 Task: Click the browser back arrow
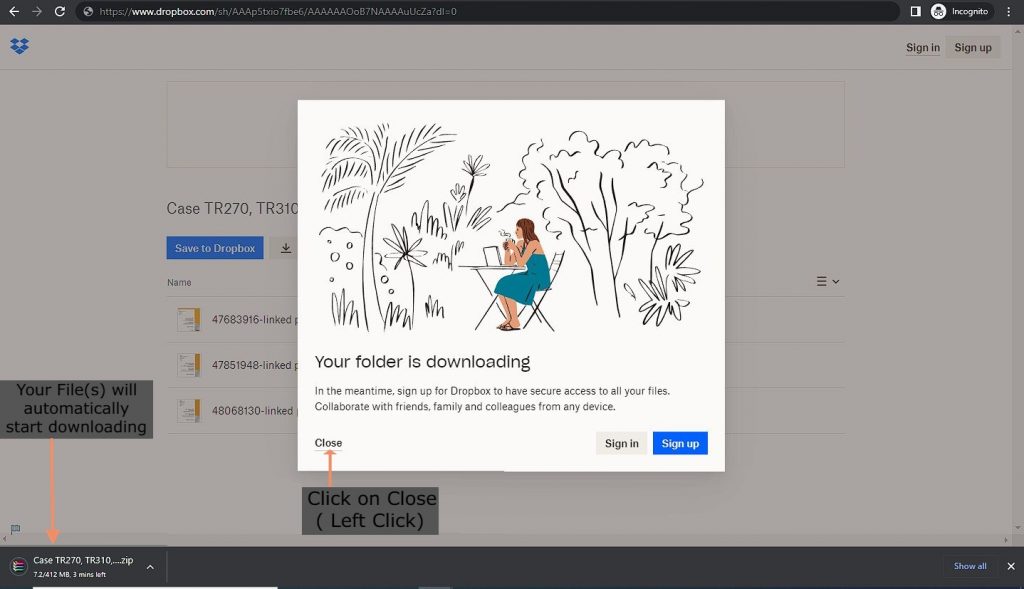pos(13,11)
